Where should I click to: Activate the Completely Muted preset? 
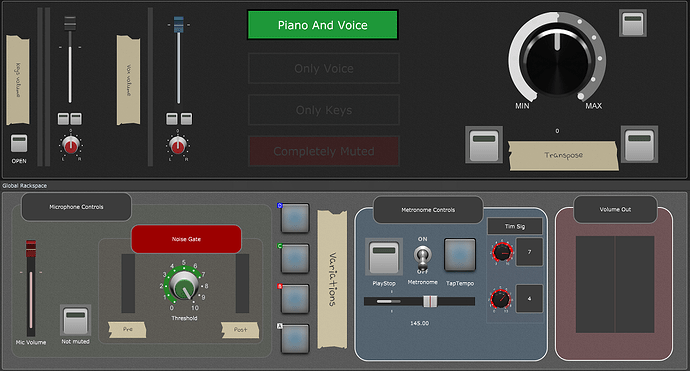click(x=324, y=151)
